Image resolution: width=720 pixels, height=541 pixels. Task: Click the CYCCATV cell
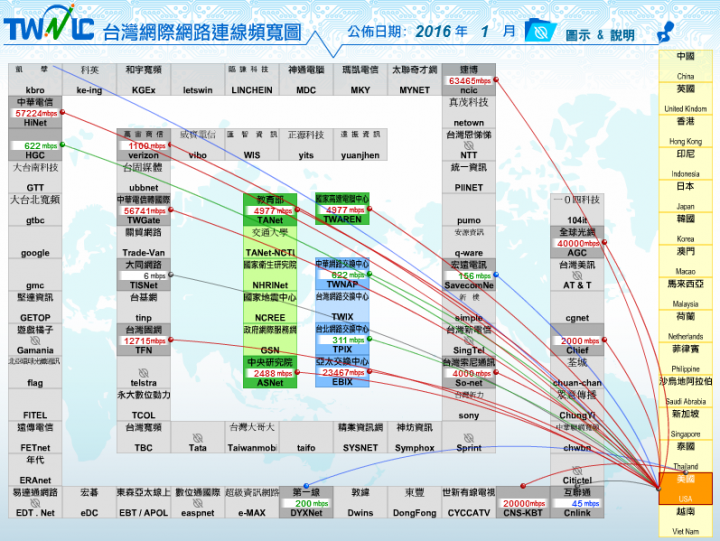point(468,502)
